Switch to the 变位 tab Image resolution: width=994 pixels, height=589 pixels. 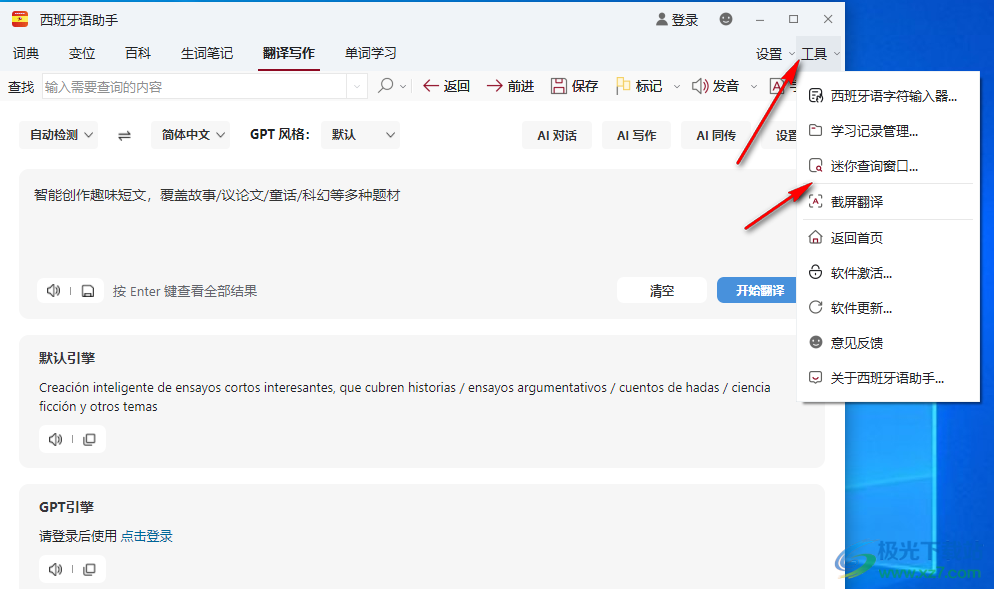(x=82, y=53)
